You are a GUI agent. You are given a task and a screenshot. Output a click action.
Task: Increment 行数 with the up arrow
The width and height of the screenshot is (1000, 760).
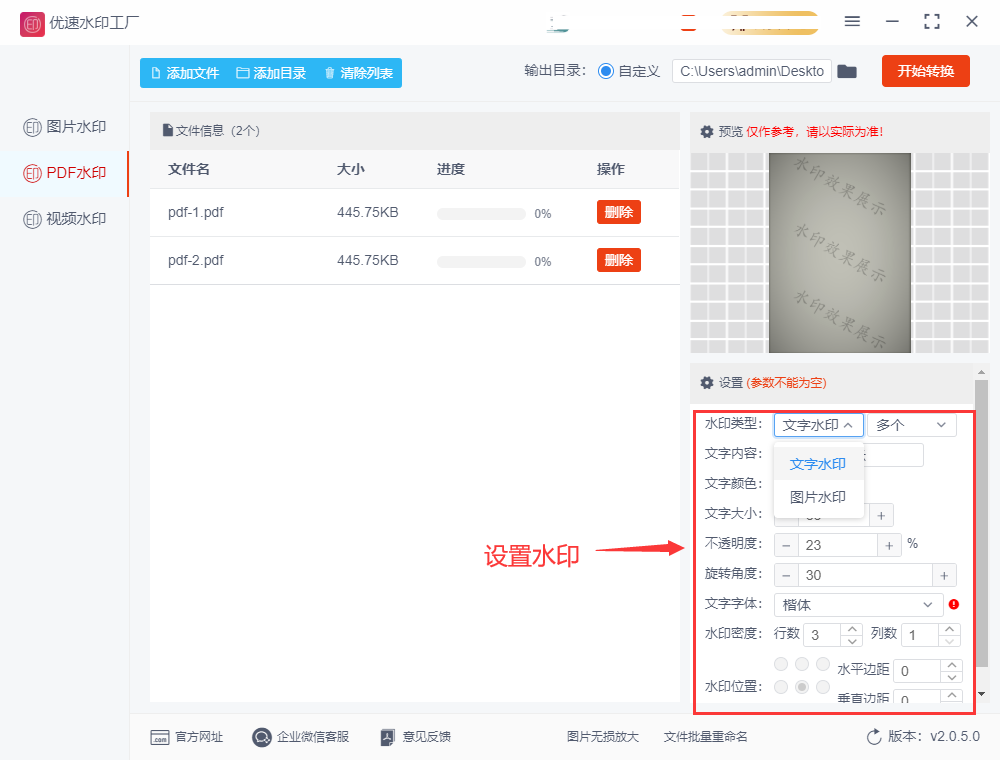(852, 629)
